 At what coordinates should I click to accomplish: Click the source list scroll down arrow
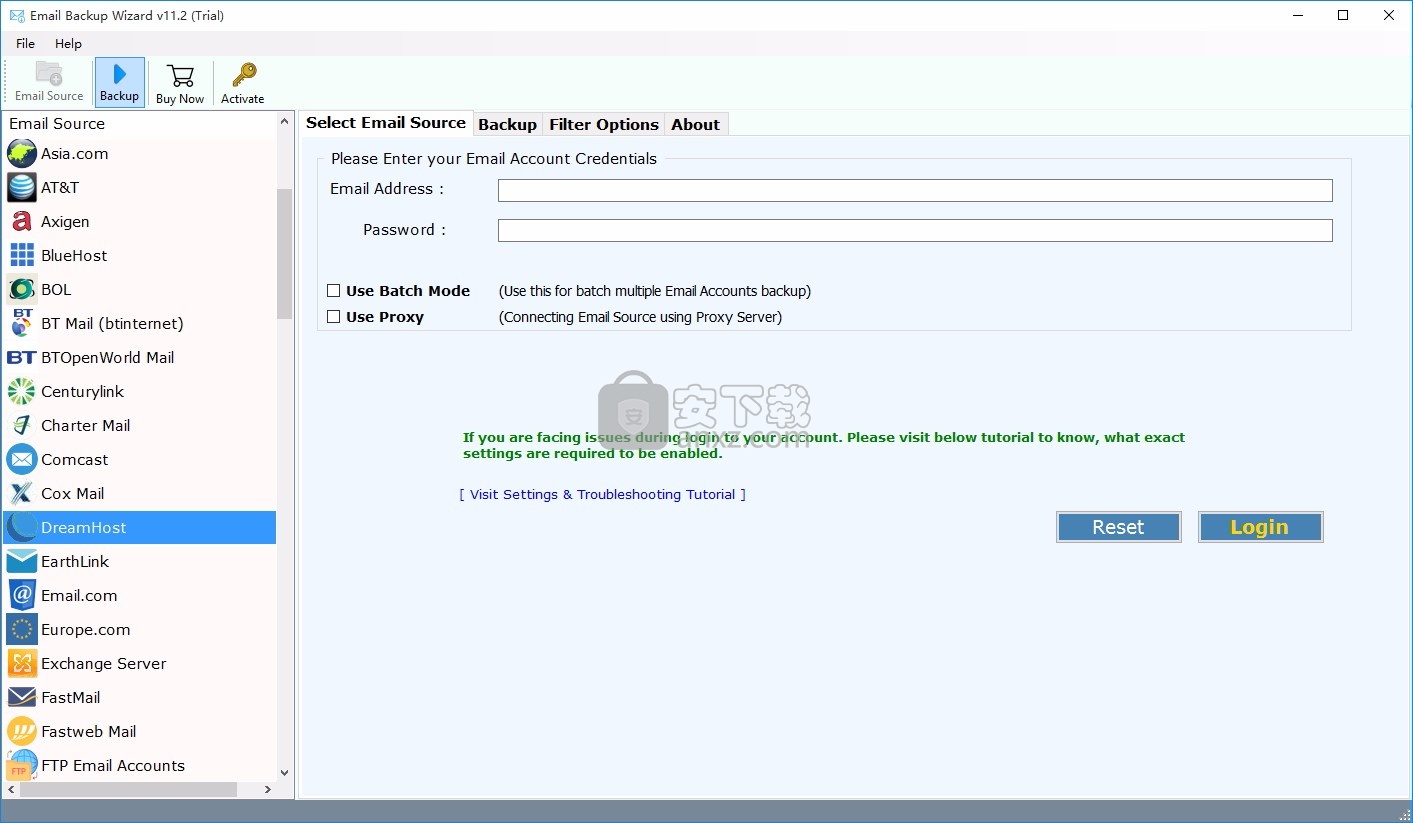point(285,772)
